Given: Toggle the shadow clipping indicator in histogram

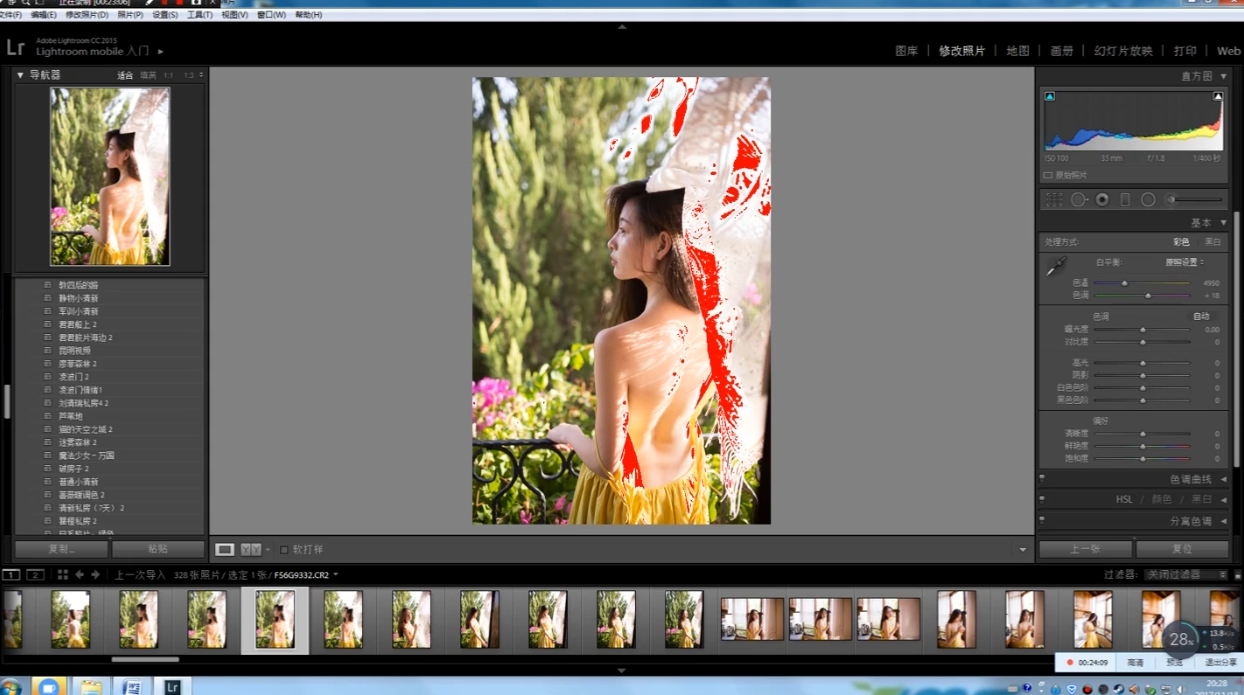Looking at the screenshot, I should pos(1049,97).
